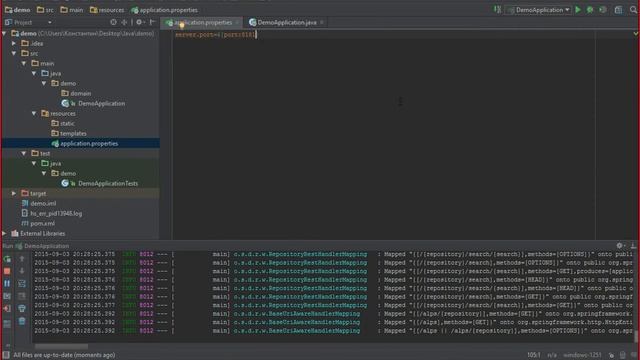Viewport: 640px width, 360px height.
Task: Click the horizontal scrollbar of the console
Action: (x=61, y=347)
